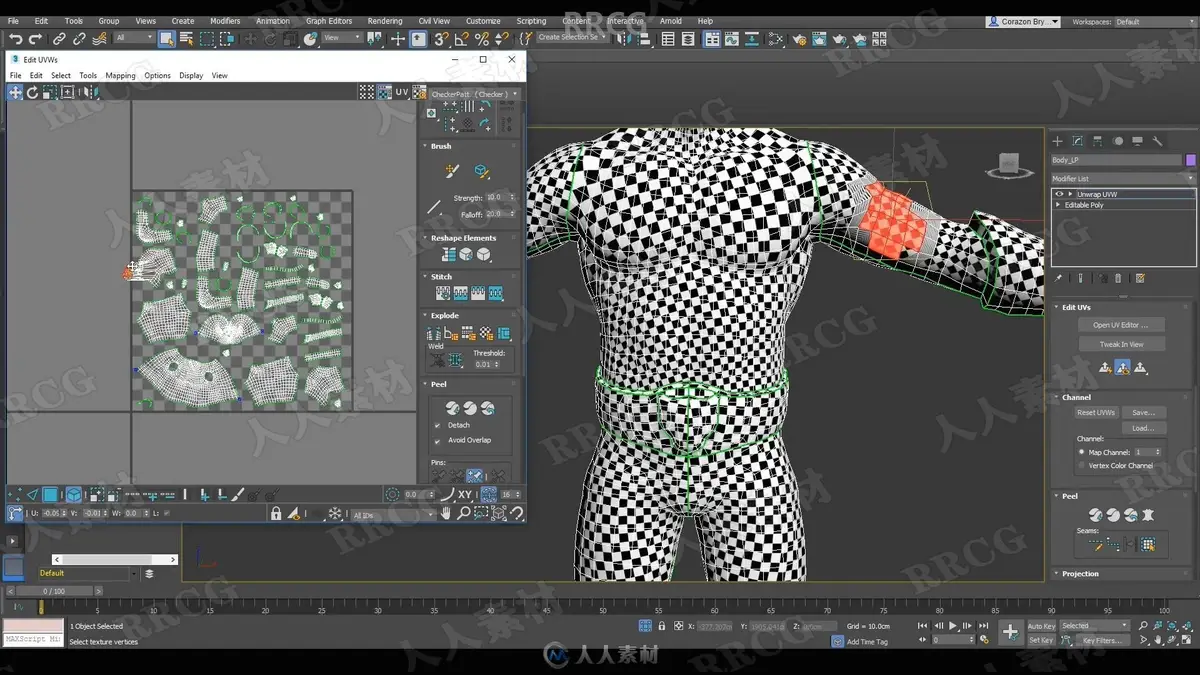1200x675 pixels.
Task: Click Tweak In View button
Action: [1121, 344]
